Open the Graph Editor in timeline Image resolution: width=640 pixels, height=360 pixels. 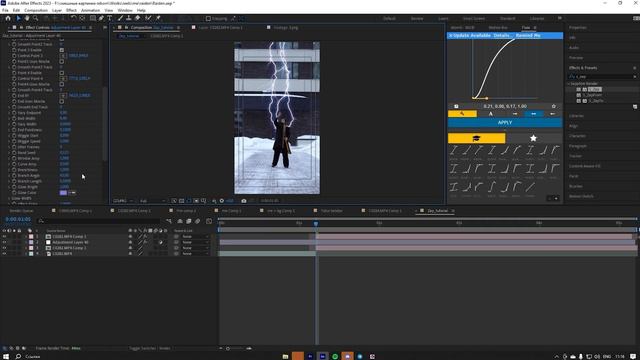(x=209, y=221)
